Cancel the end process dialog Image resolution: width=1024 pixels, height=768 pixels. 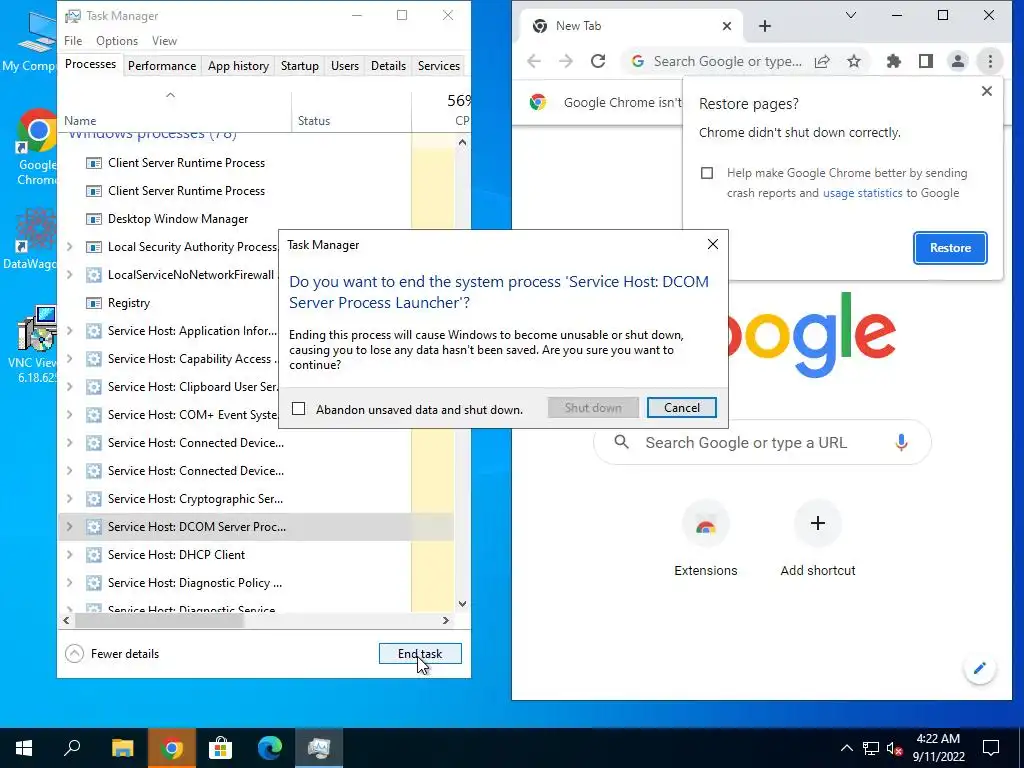[682, 408]
